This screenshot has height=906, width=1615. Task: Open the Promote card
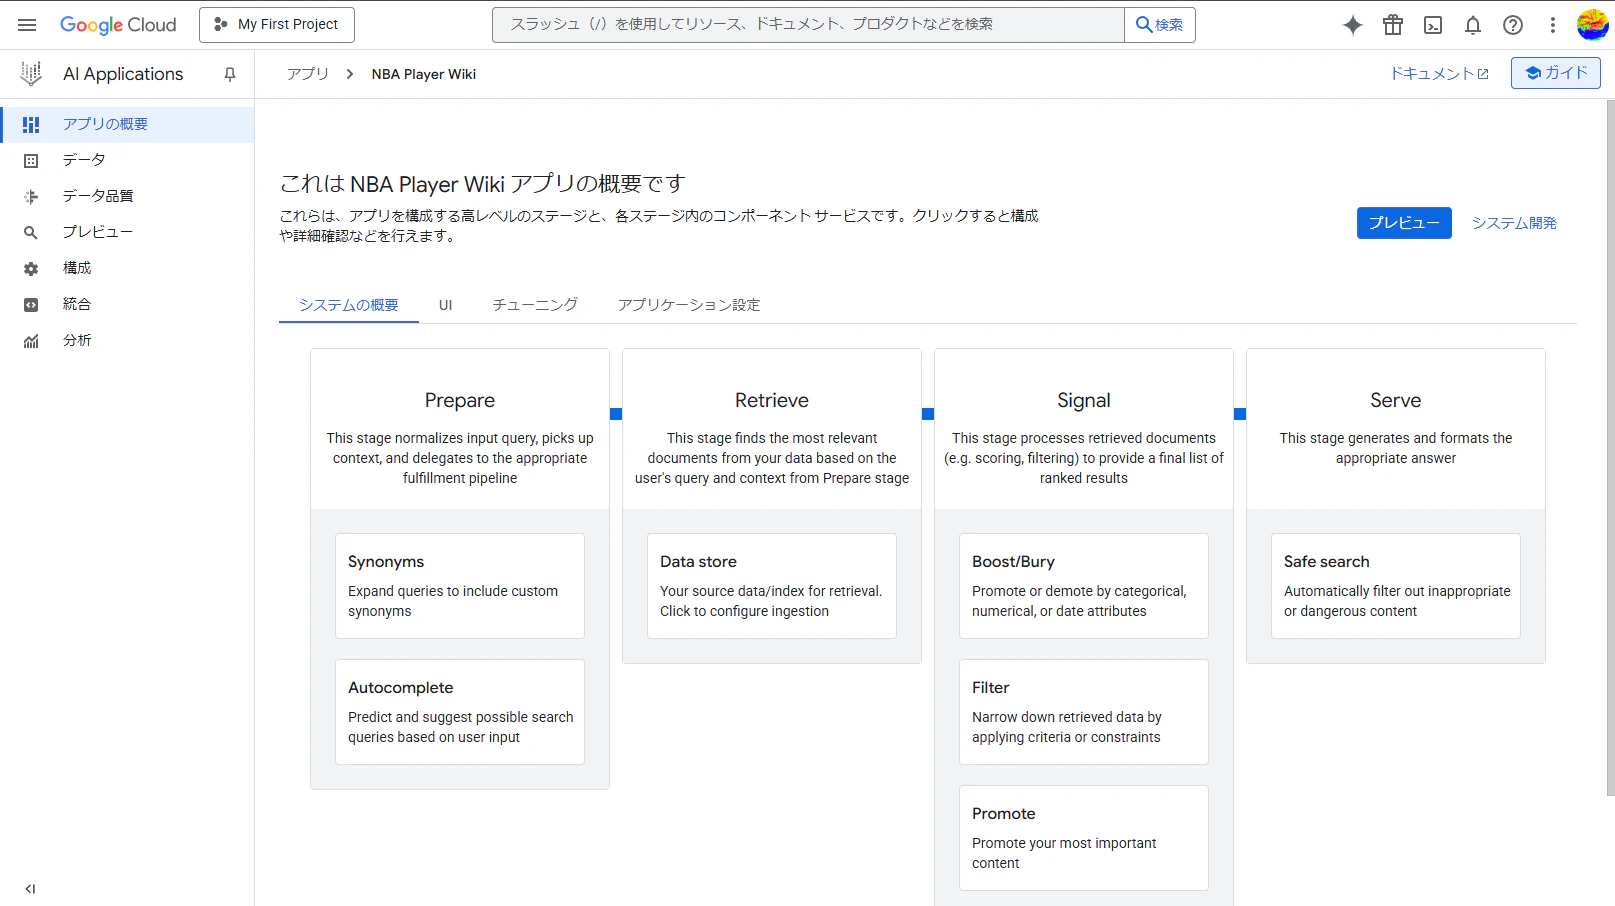tap(1084, 838)
